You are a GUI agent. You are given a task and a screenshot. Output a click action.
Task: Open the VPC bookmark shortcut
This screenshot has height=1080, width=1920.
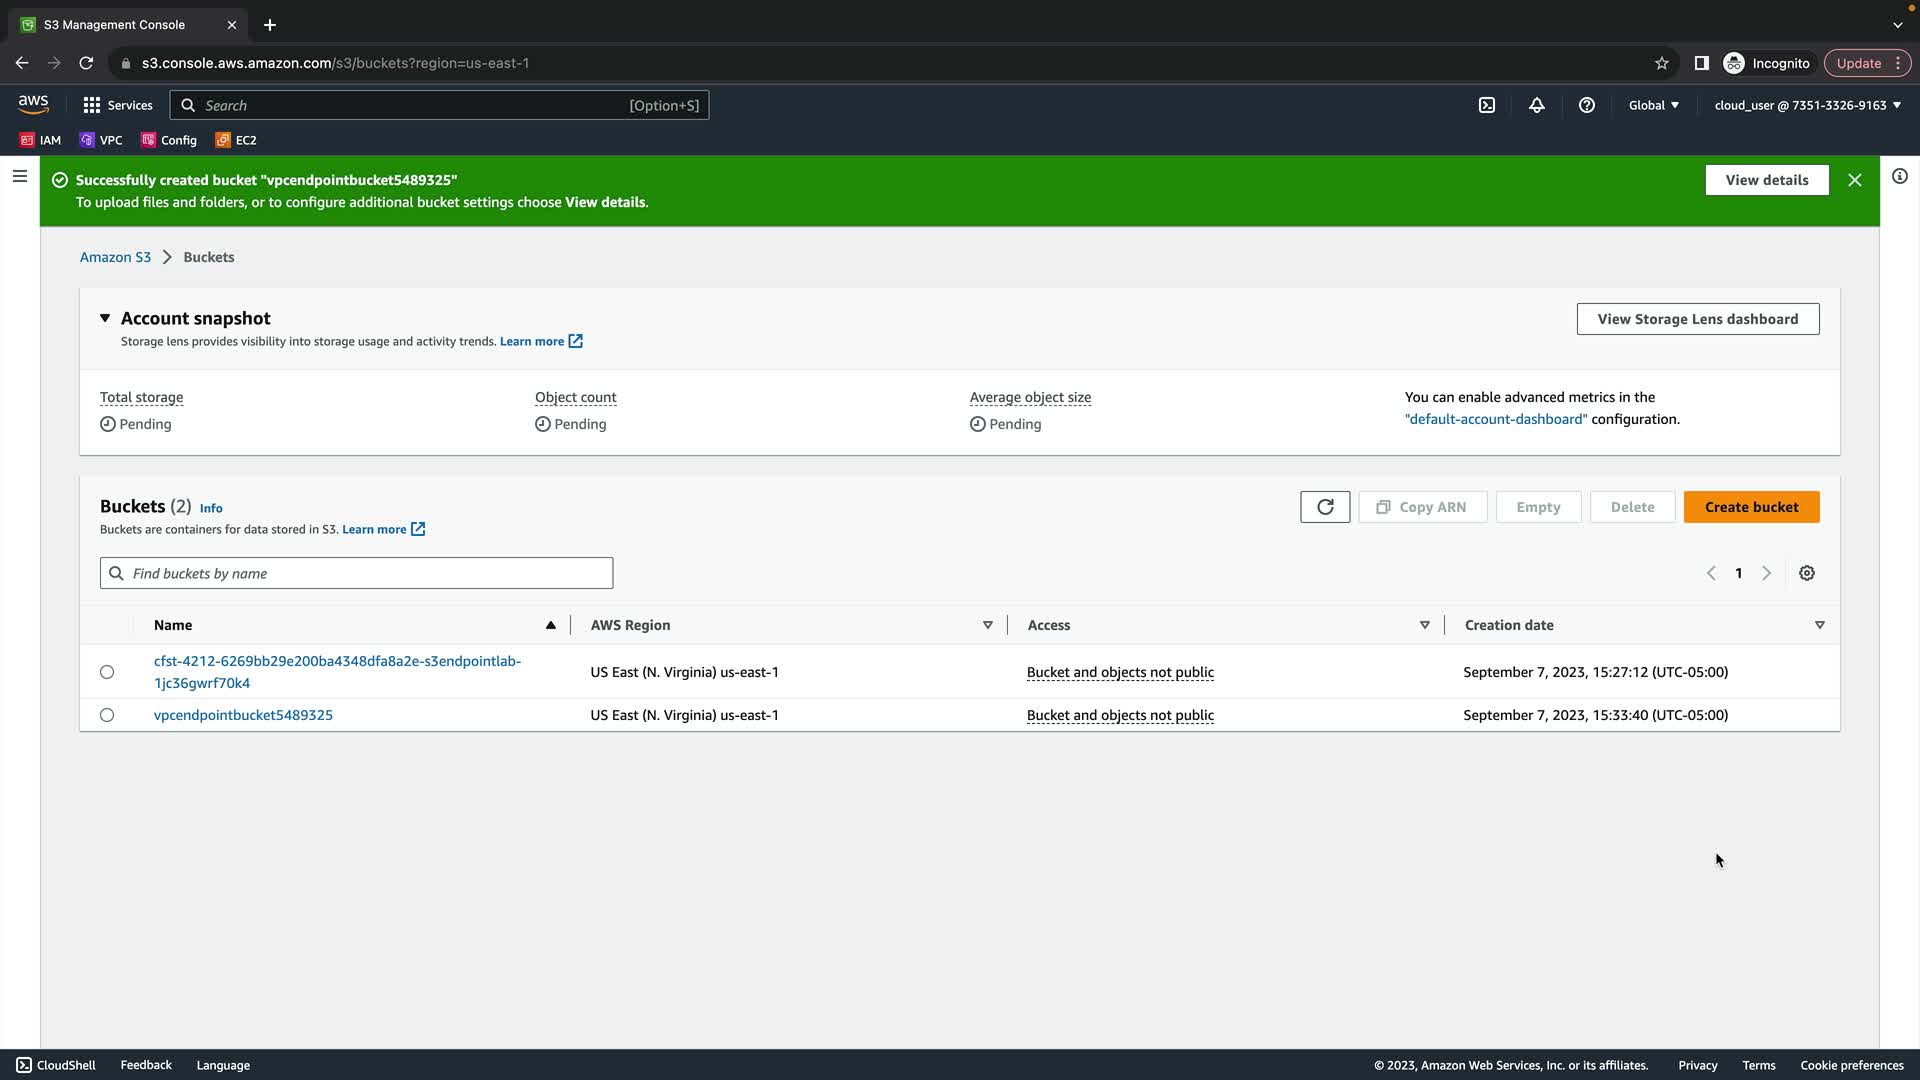(x=101, y=140)
